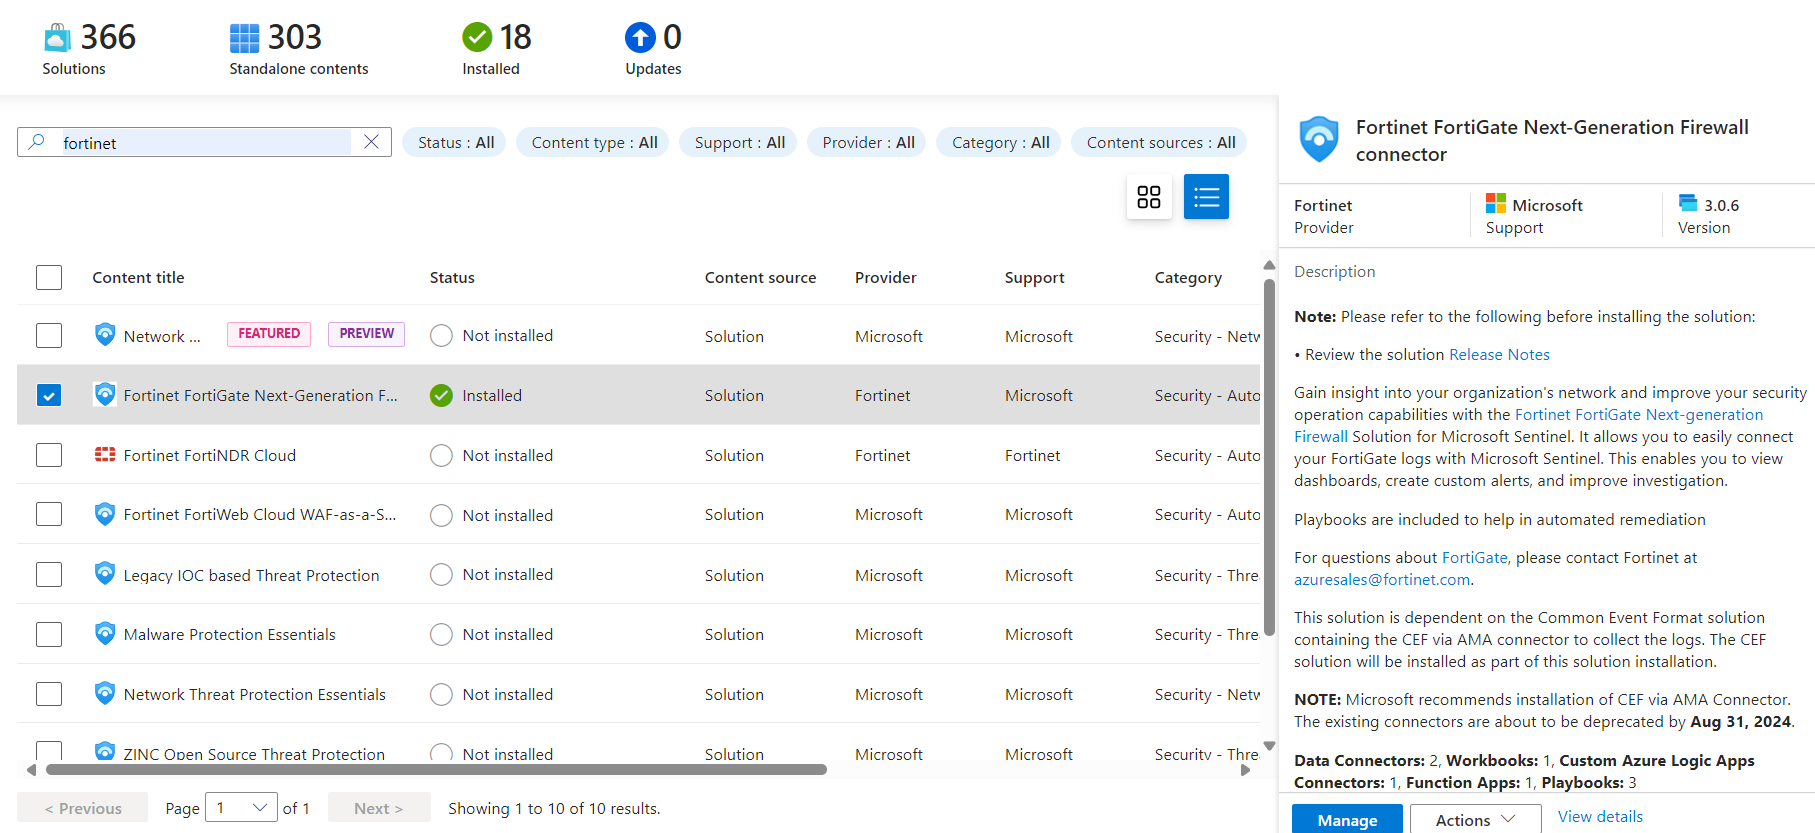Screen dimensions: 1815x833
Task: Check the ZINC Open Source Threat checkbox
Action: click(49, 751)
